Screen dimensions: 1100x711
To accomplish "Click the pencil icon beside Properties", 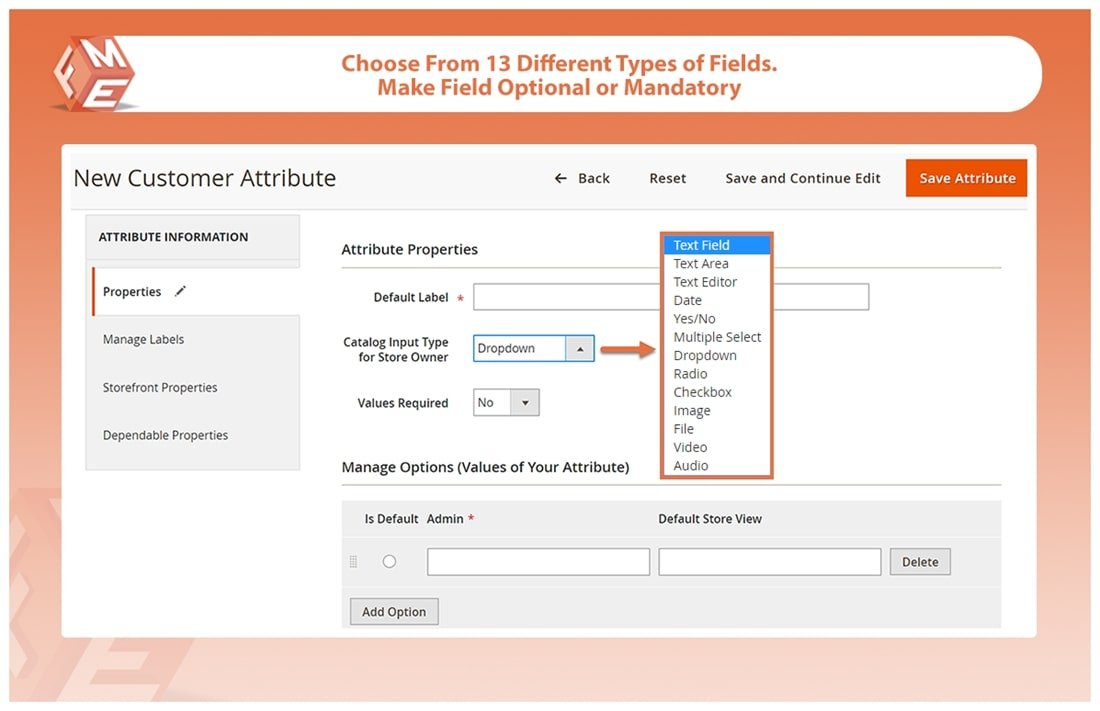I will click(180, 291).
